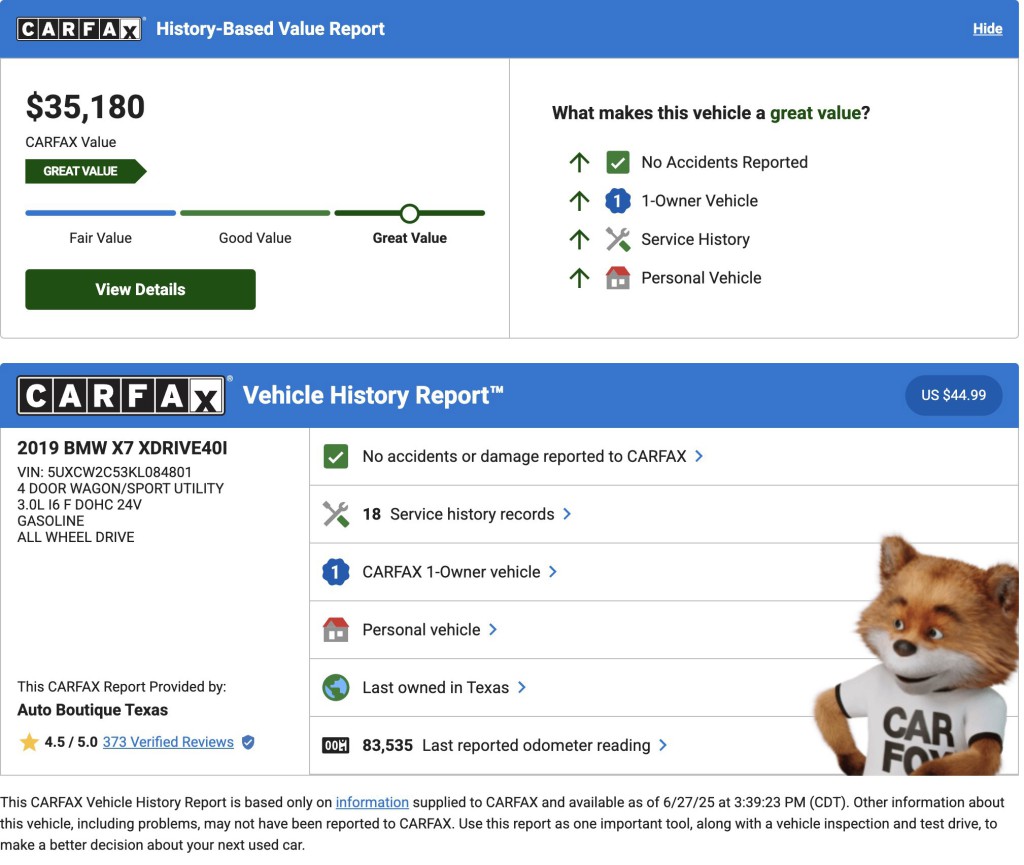Screen dimensions: 1024x865
Task: Click the CARFAX logo in Value Report header
Action: [79, 29]
